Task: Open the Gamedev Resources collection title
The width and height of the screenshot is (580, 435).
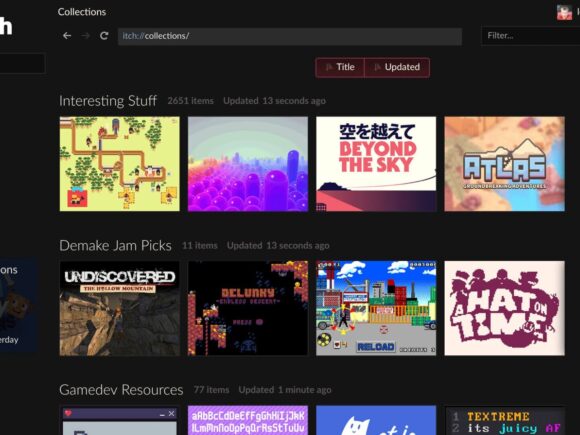Action: [121, 390]
